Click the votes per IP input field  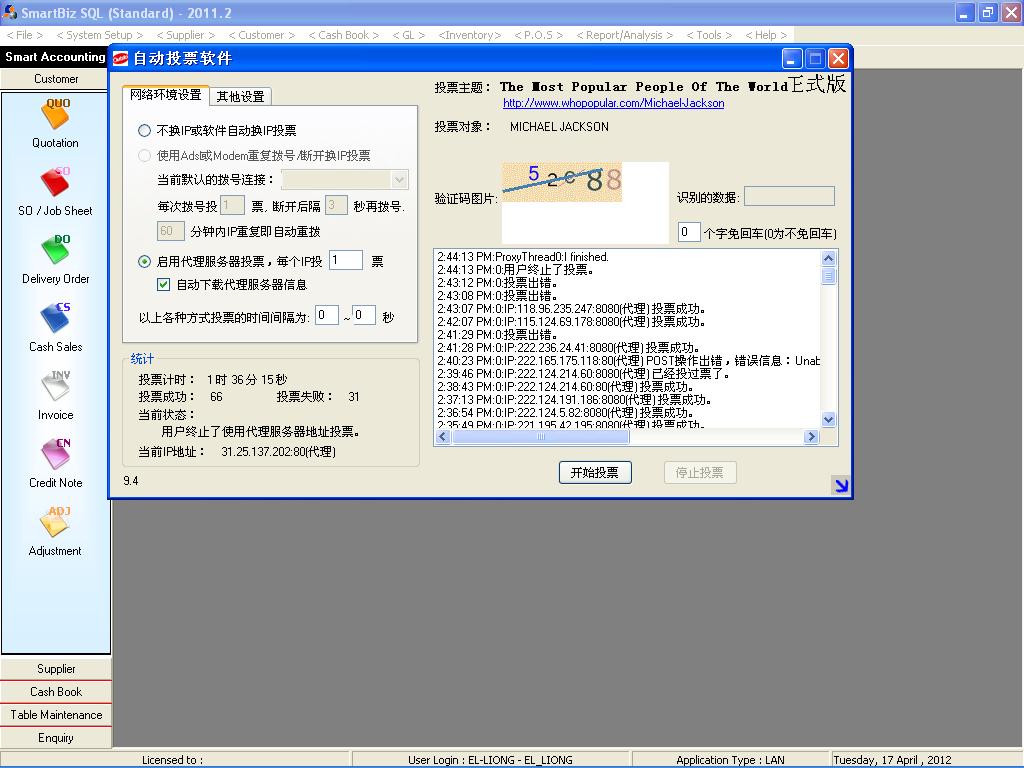pyautogui.click(x=346, y=261)
